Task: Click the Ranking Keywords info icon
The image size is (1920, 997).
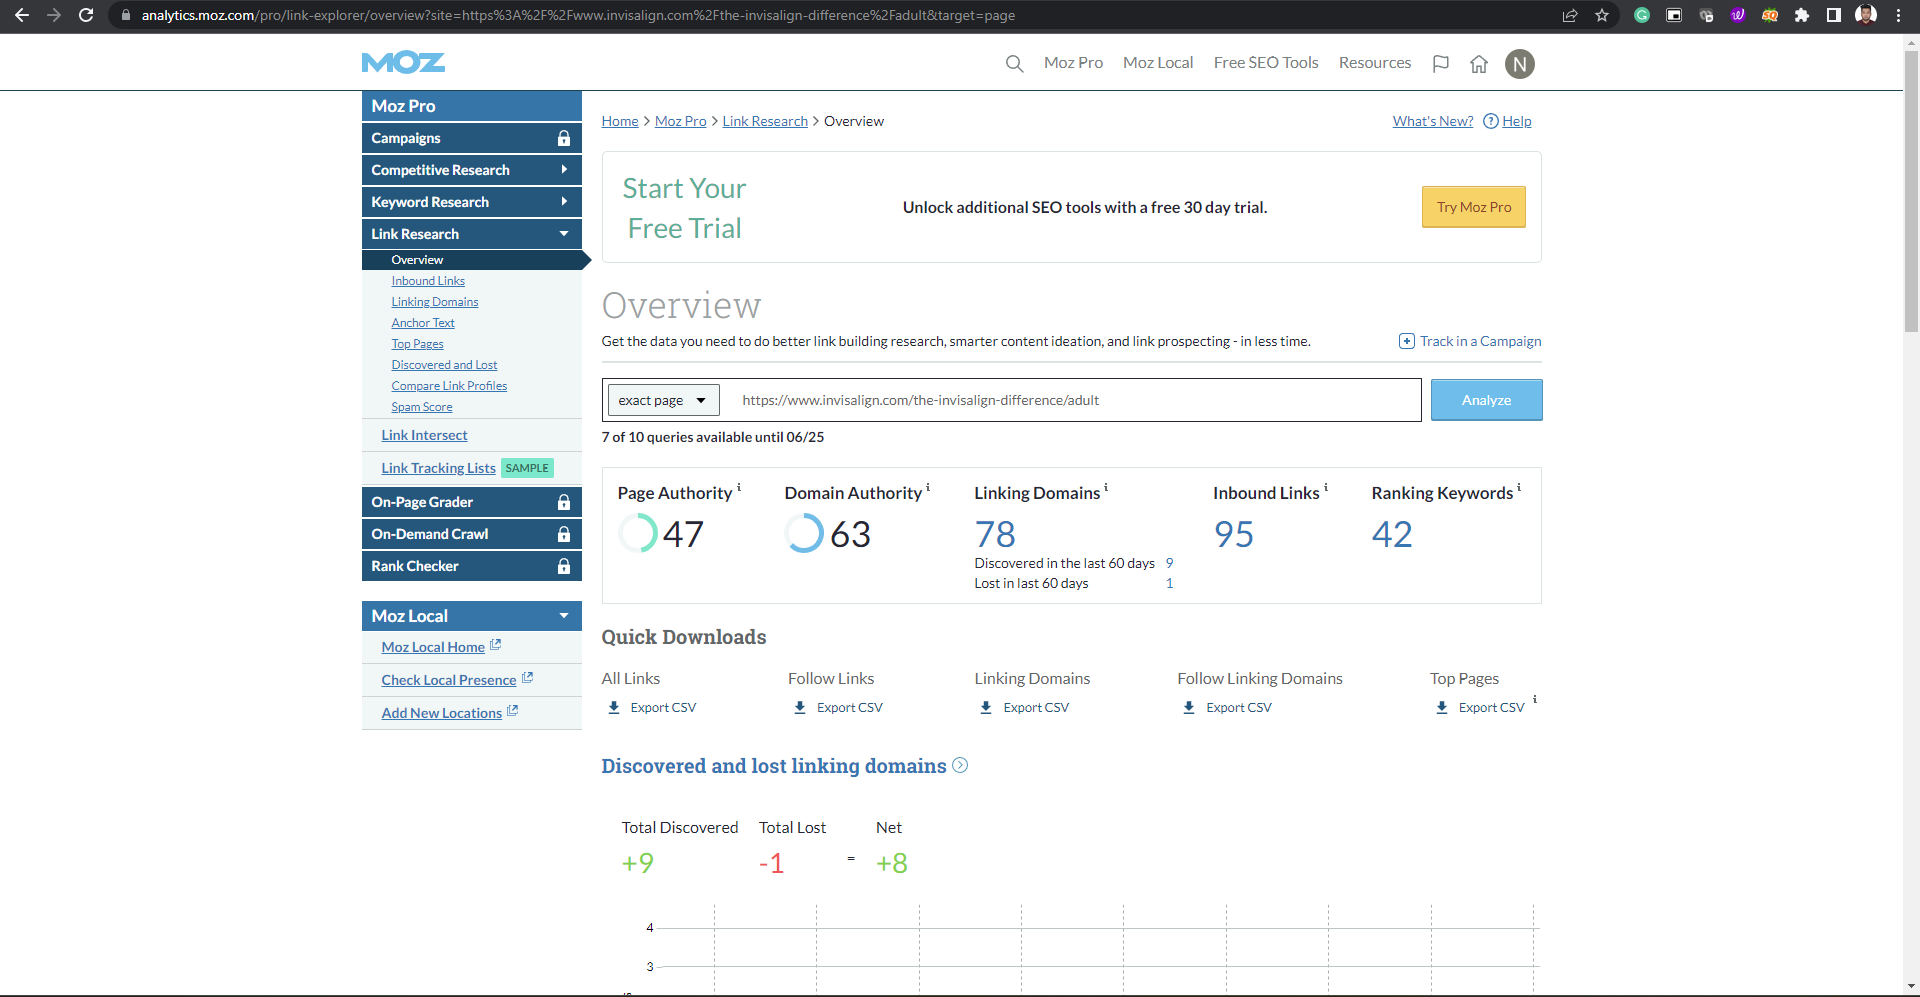Action: pos(1519,487)
